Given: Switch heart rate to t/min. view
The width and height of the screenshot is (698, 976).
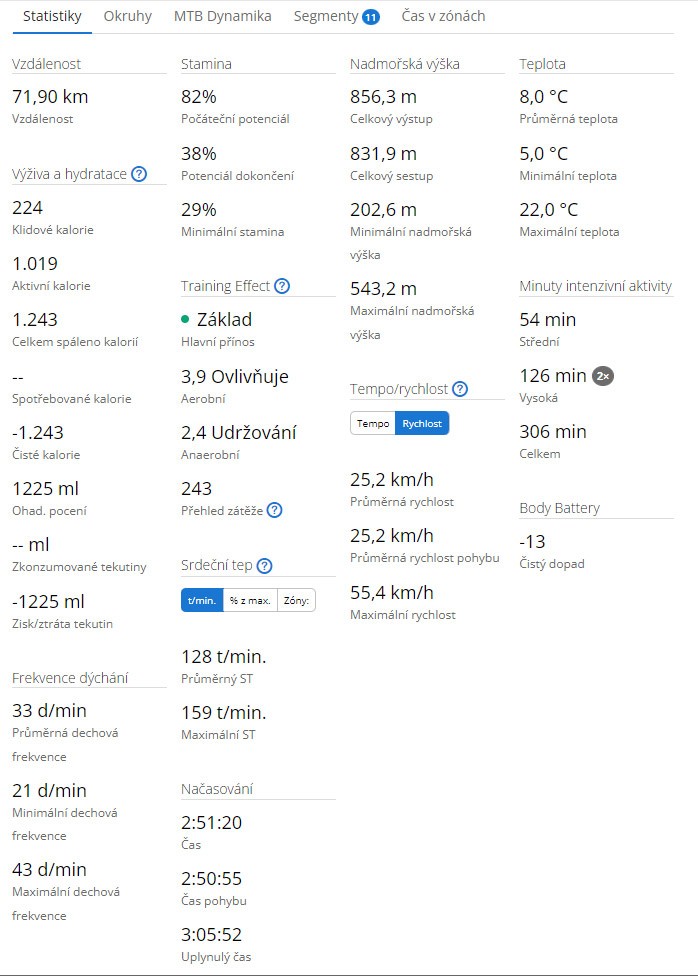Looking at the screenshot, I should (201, 600).
